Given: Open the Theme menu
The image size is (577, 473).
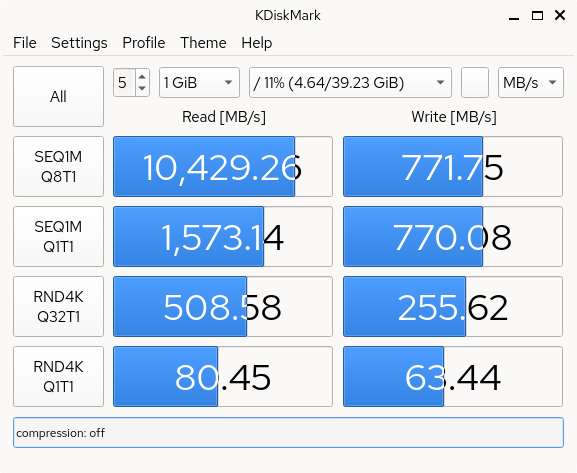Looking at the screenshot, I should coord(203,43).
